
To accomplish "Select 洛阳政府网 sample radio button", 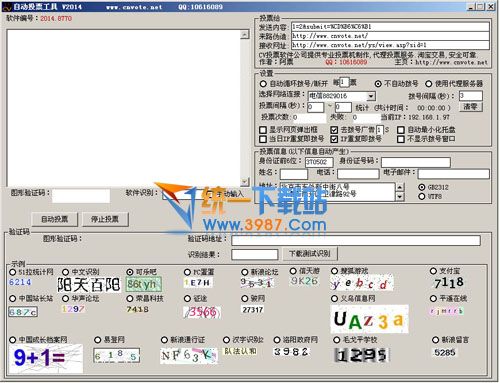I will tap(277, 340).
